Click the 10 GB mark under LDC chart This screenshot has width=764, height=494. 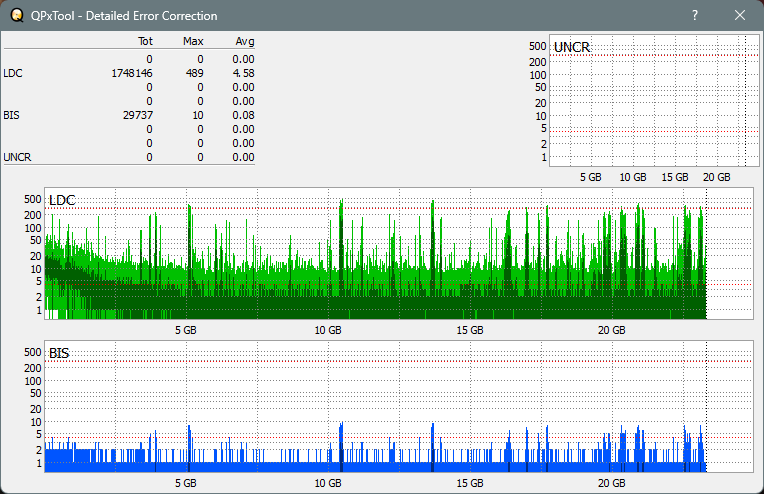pyautogui.click(x=328, y=330)
